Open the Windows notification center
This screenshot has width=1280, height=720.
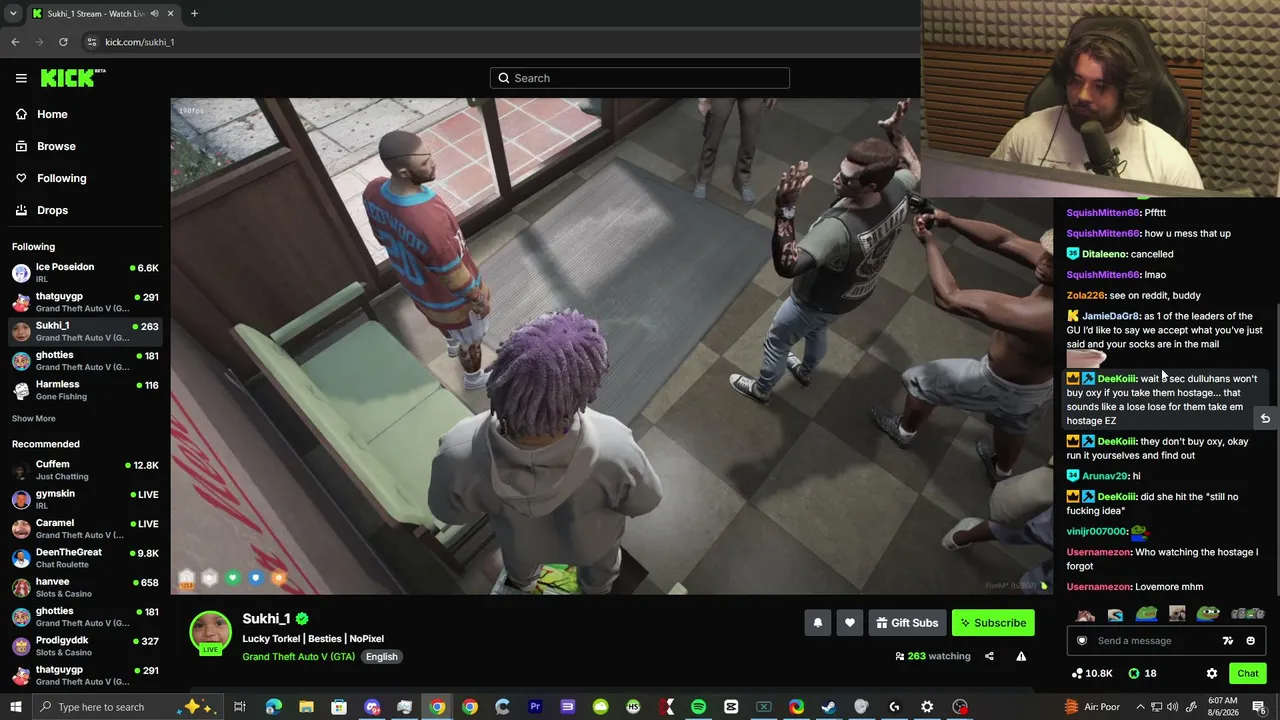1259,707
